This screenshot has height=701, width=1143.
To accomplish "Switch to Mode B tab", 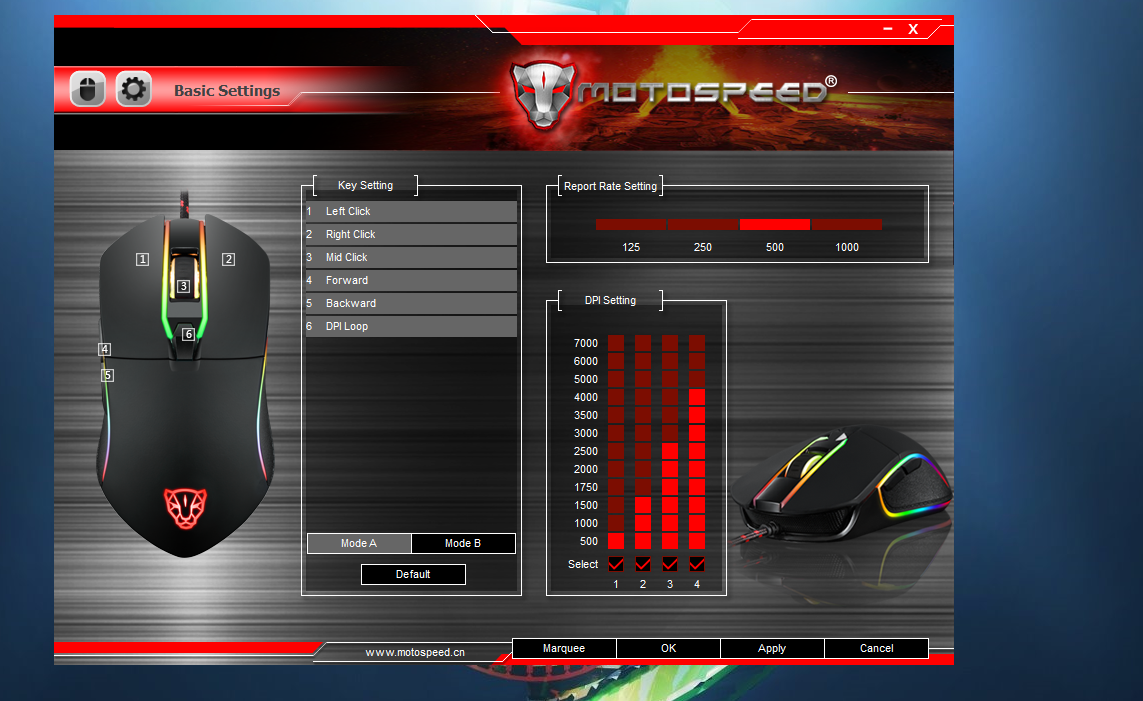I will (463, 543).
